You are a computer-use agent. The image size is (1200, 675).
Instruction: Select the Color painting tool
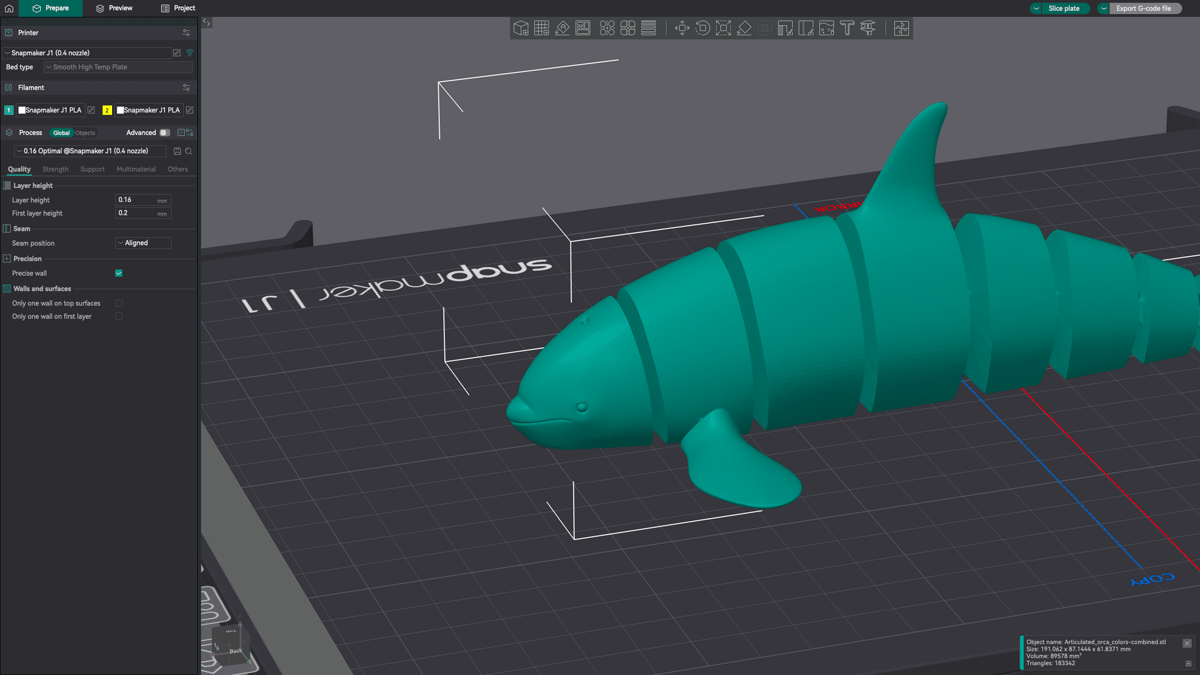[827, 28]
